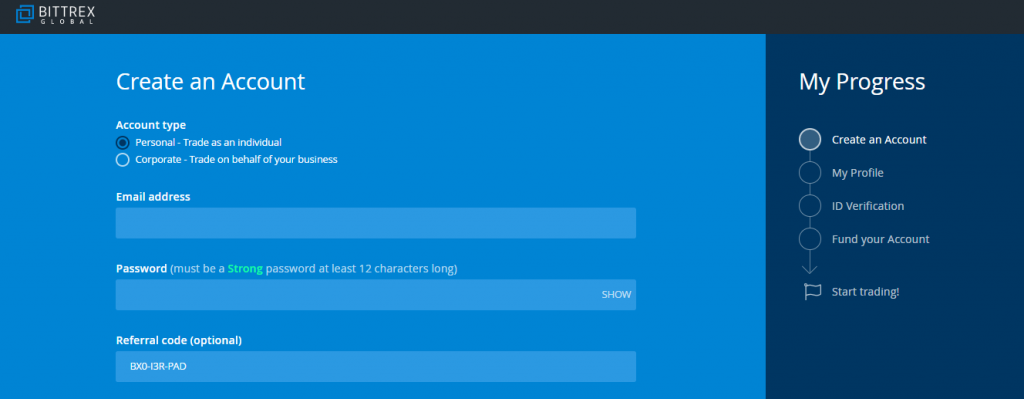Focus the Password input field
Viewport: 1024px width, 399px height.
click(x=376, y=295)
